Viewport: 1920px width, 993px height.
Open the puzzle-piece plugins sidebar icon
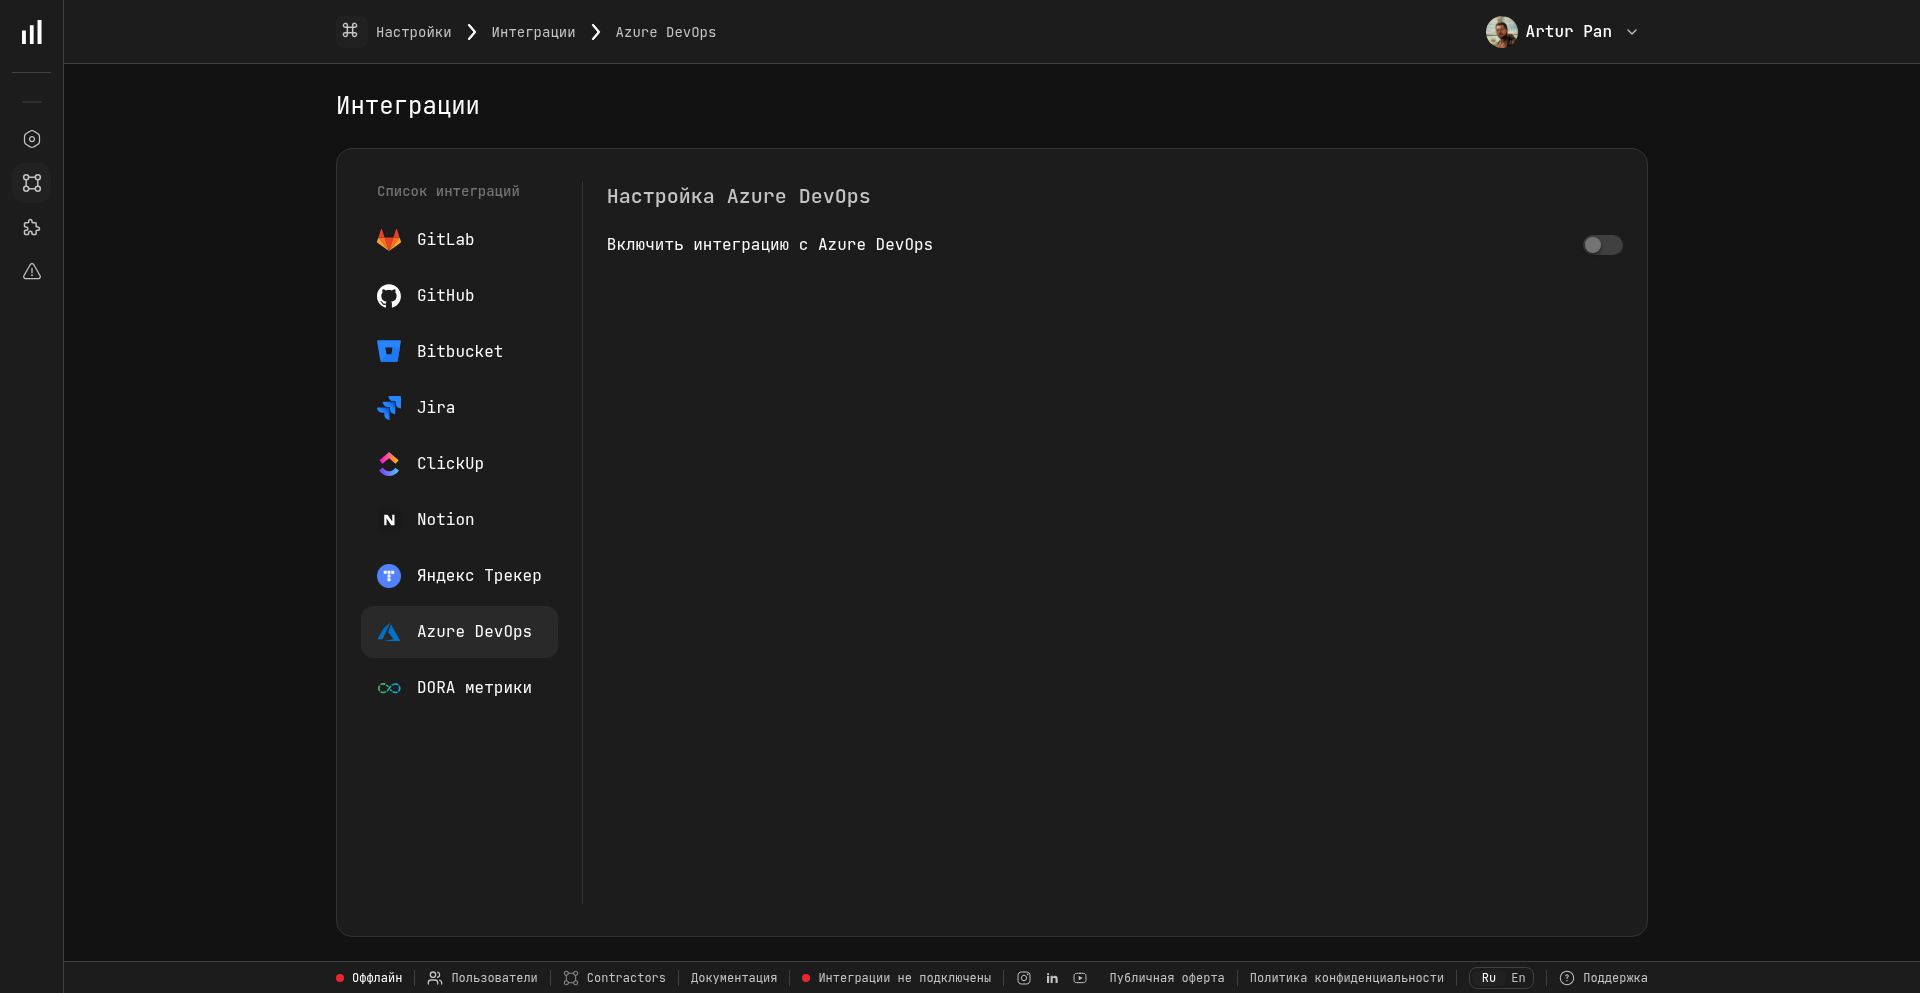32,227
